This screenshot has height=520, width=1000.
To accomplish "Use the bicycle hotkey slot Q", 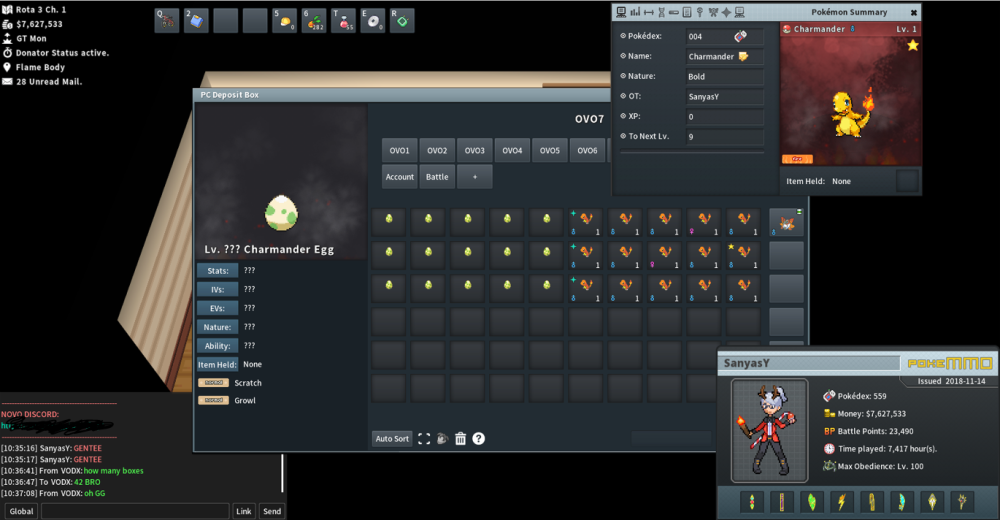I will pos(166,20).
